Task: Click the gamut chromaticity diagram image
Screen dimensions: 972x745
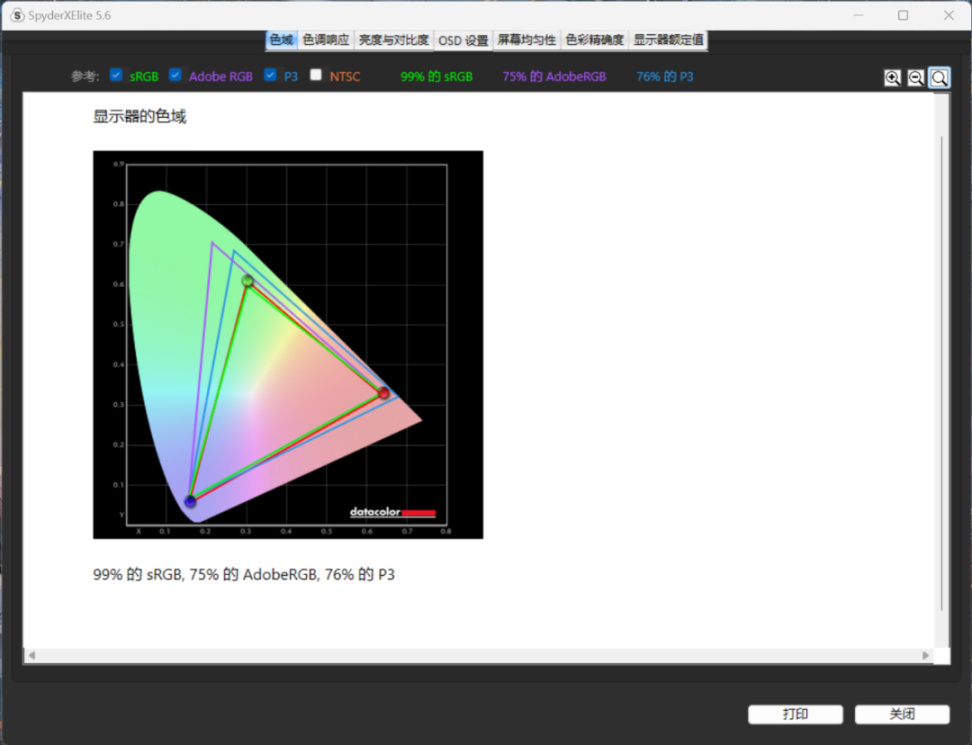Action: (x=288, y=345)
